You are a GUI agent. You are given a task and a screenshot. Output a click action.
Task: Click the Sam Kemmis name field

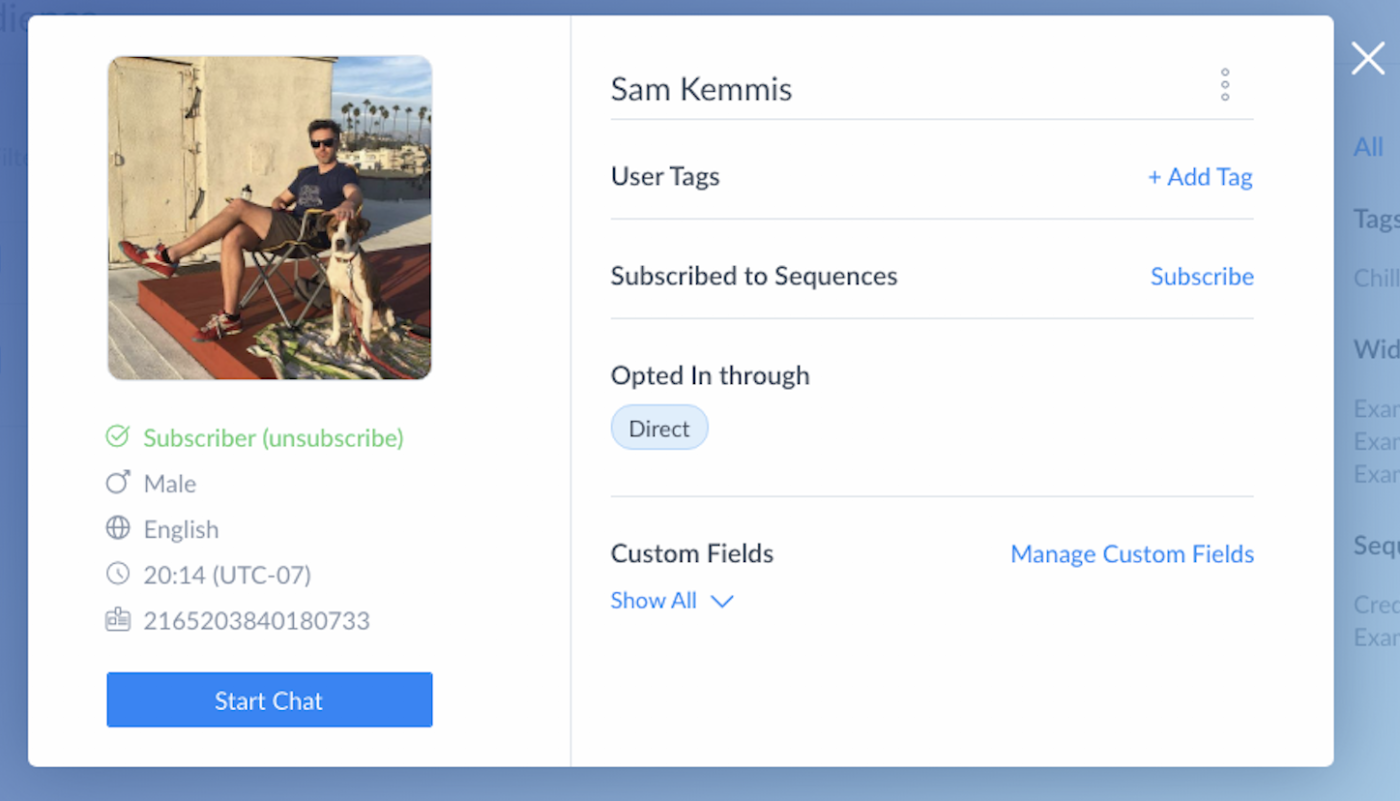701,89
